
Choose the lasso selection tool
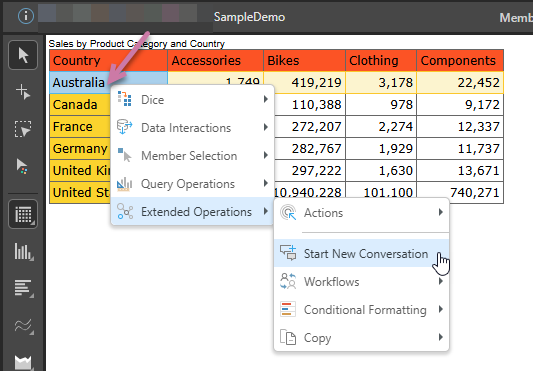click(23, 129)
